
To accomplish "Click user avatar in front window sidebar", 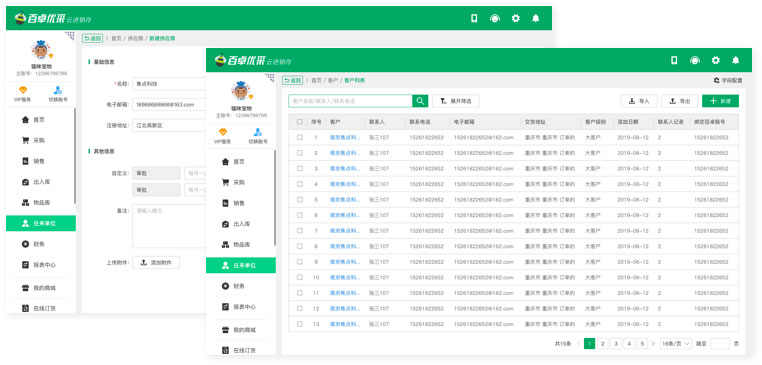I will tap(241, 90).
